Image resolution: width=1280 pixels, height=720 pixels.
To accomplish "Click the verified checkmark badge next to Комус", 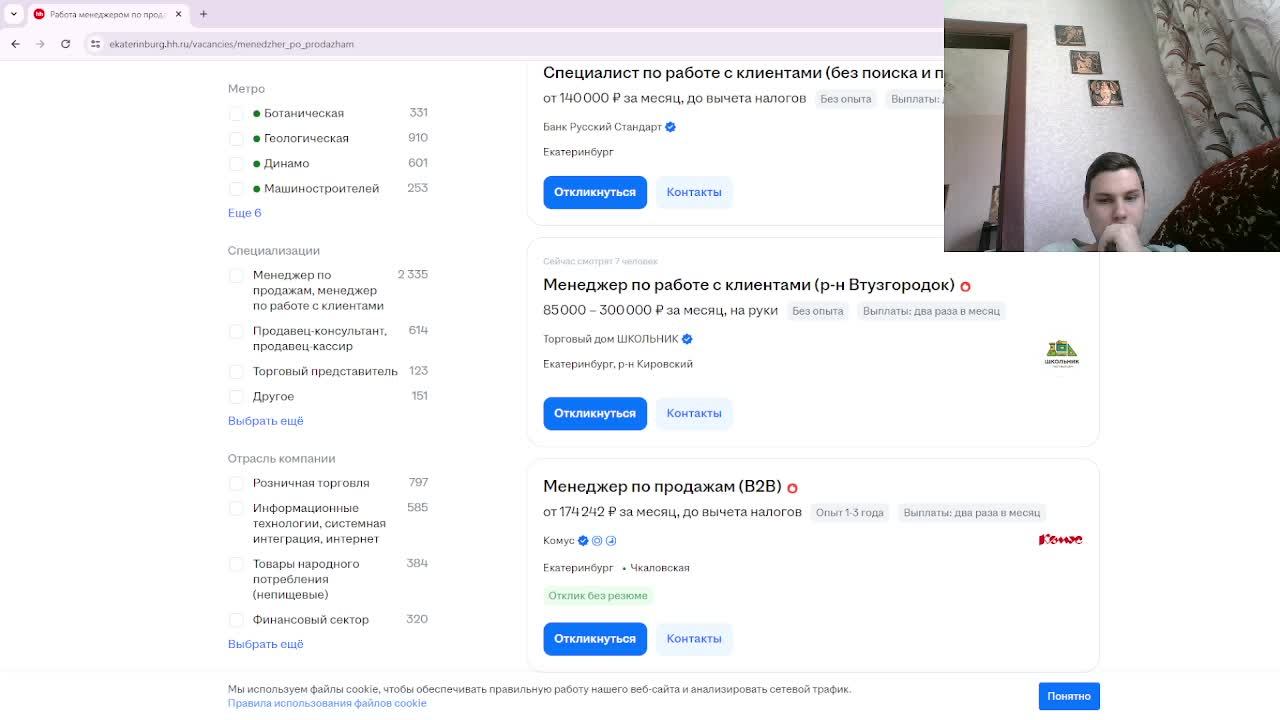I will [583, 541].
